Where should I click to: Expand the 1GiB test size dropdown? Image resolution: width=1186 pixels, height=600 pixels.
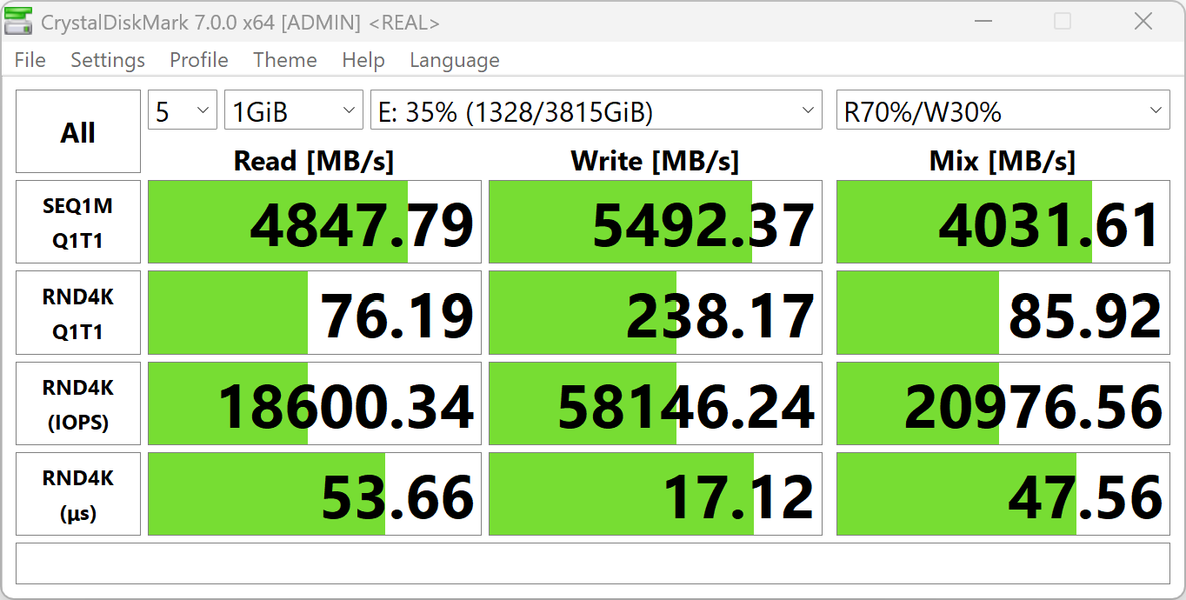293,111
